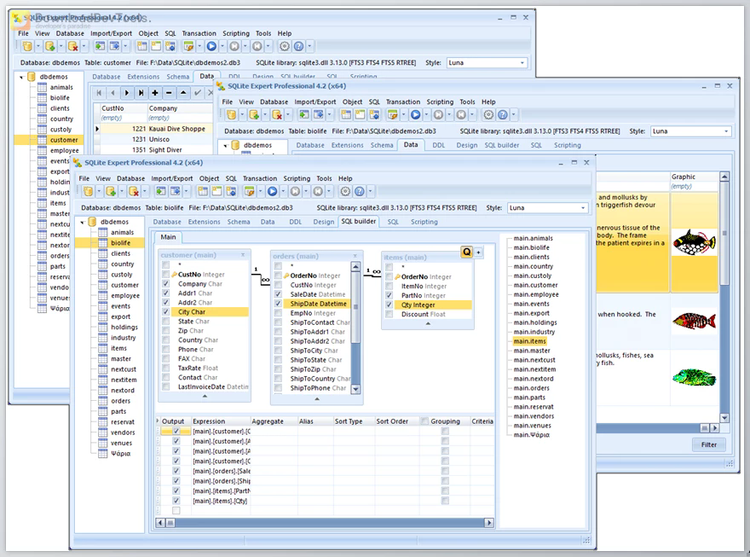Collapse customer table box using bottom arrow
This screenshot has width=750, height=557.
[205, 396]
